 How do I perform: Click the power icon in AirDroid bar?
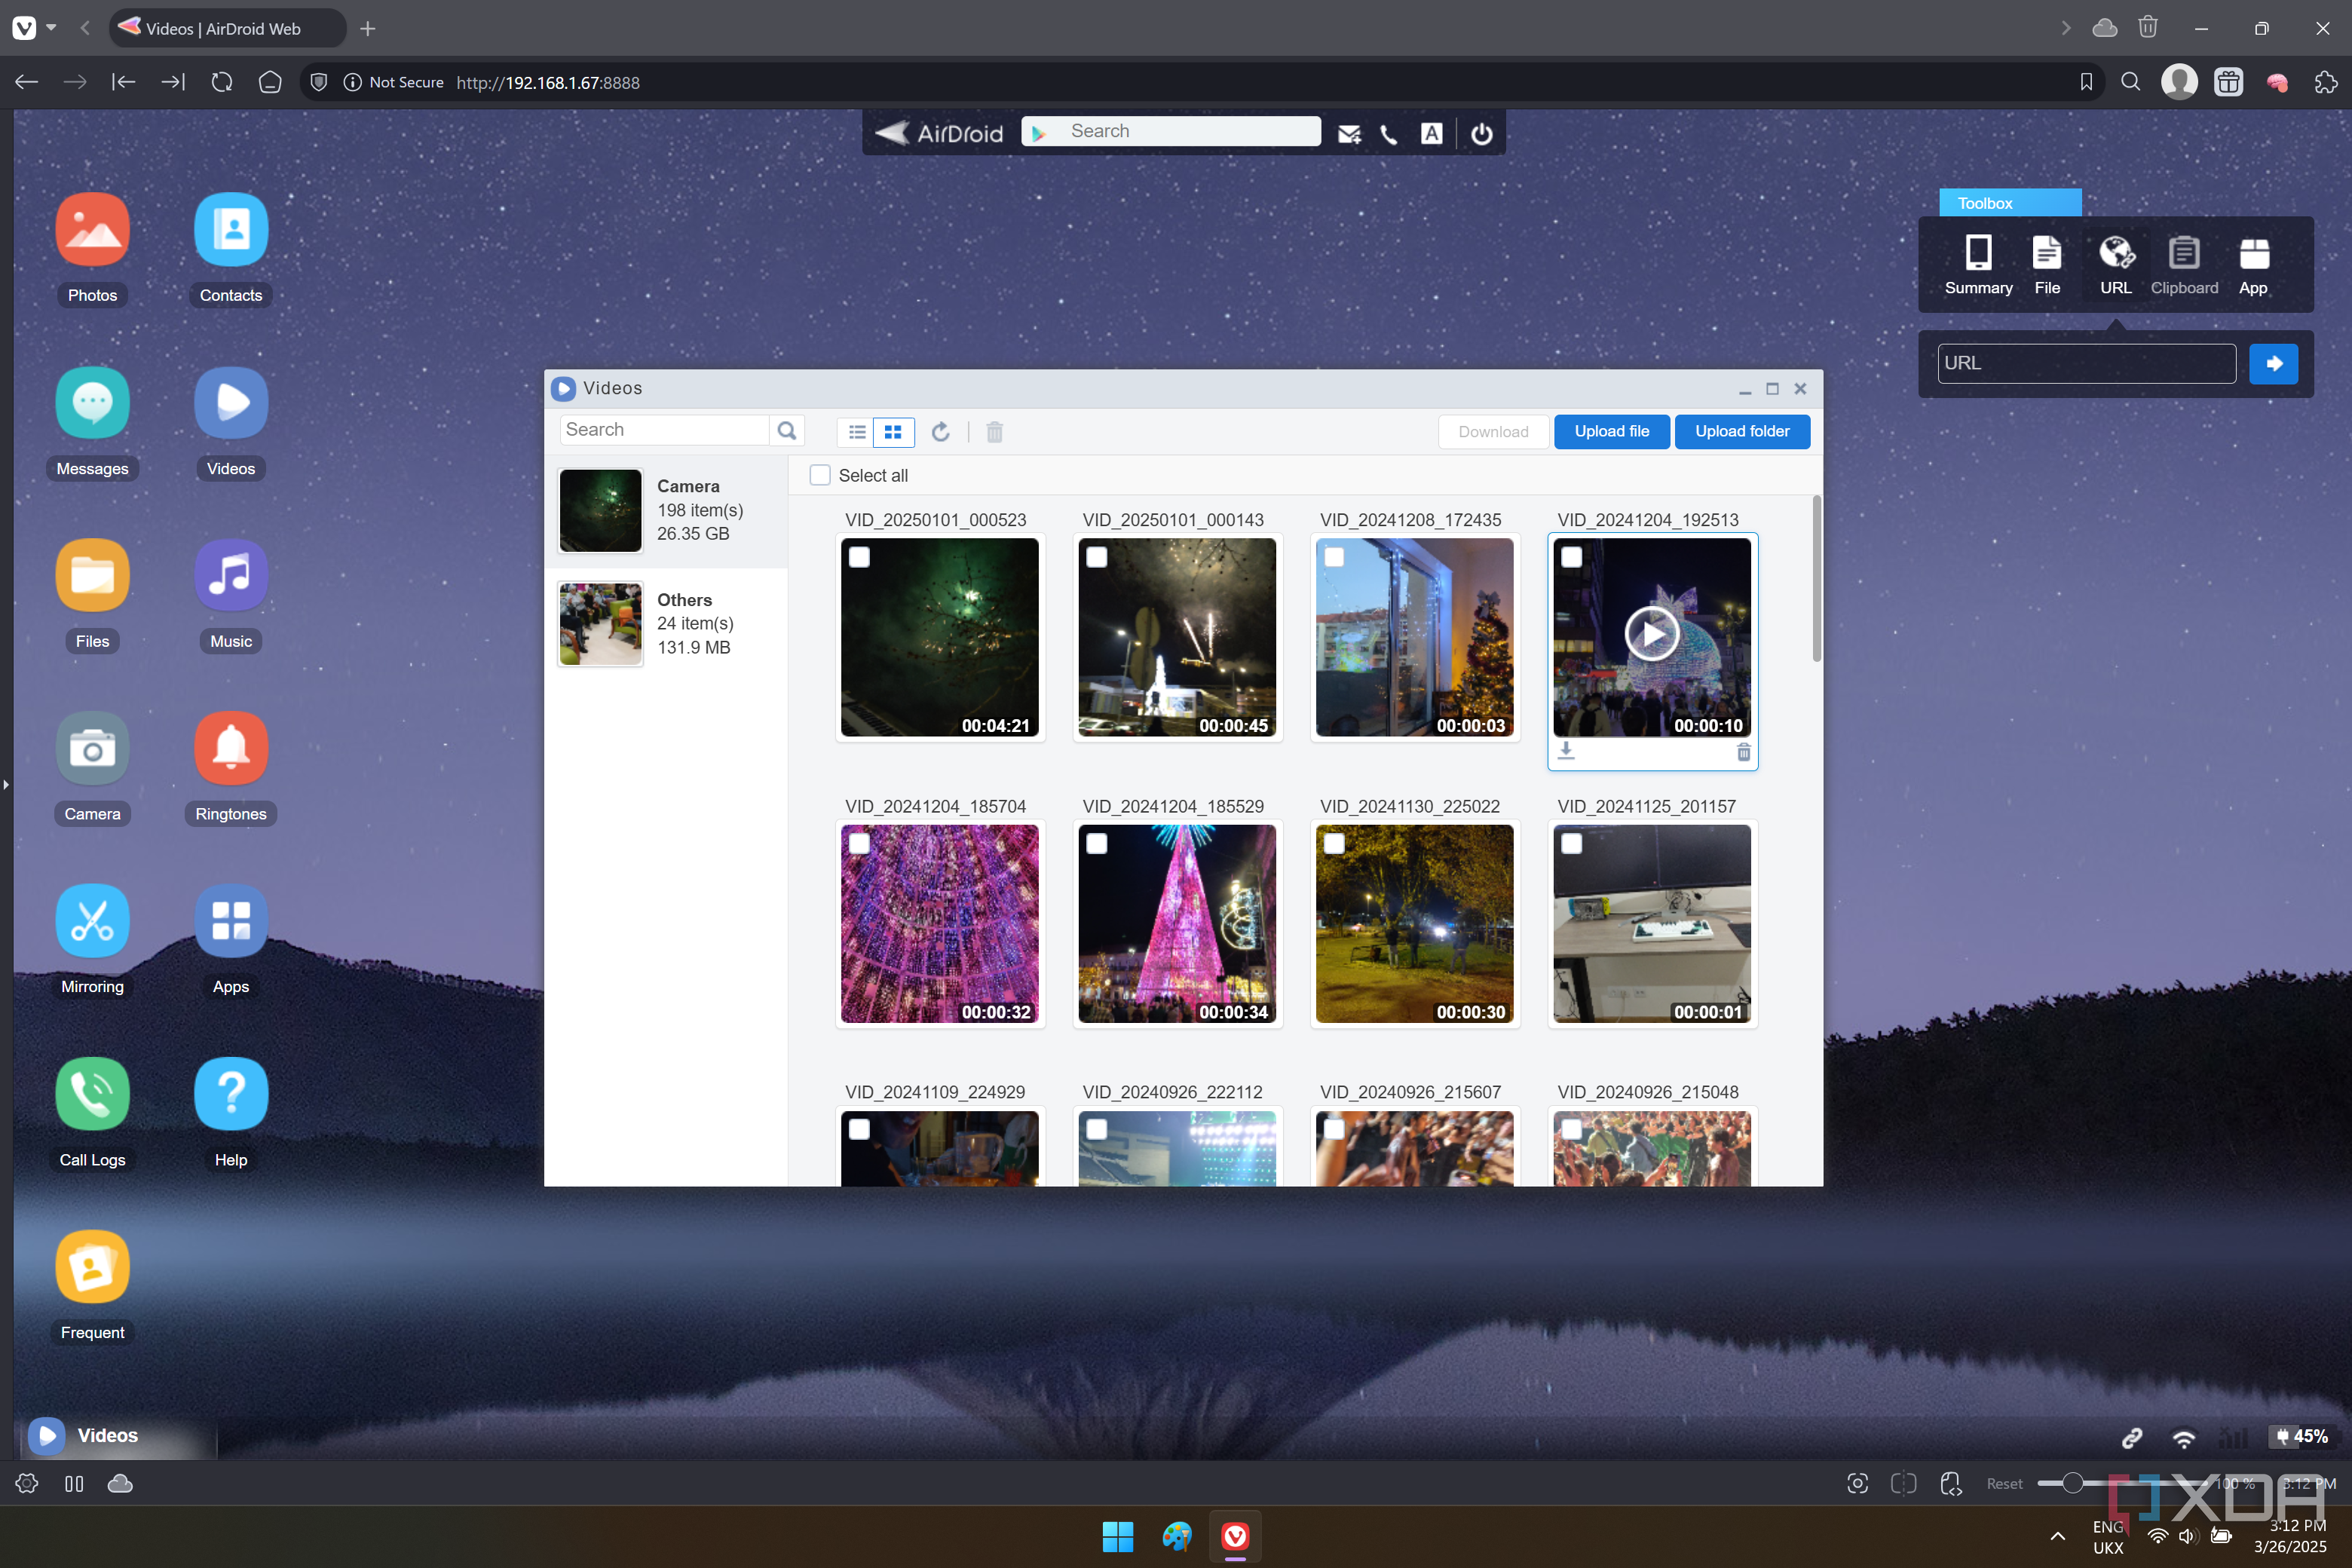pos(1481,134)
